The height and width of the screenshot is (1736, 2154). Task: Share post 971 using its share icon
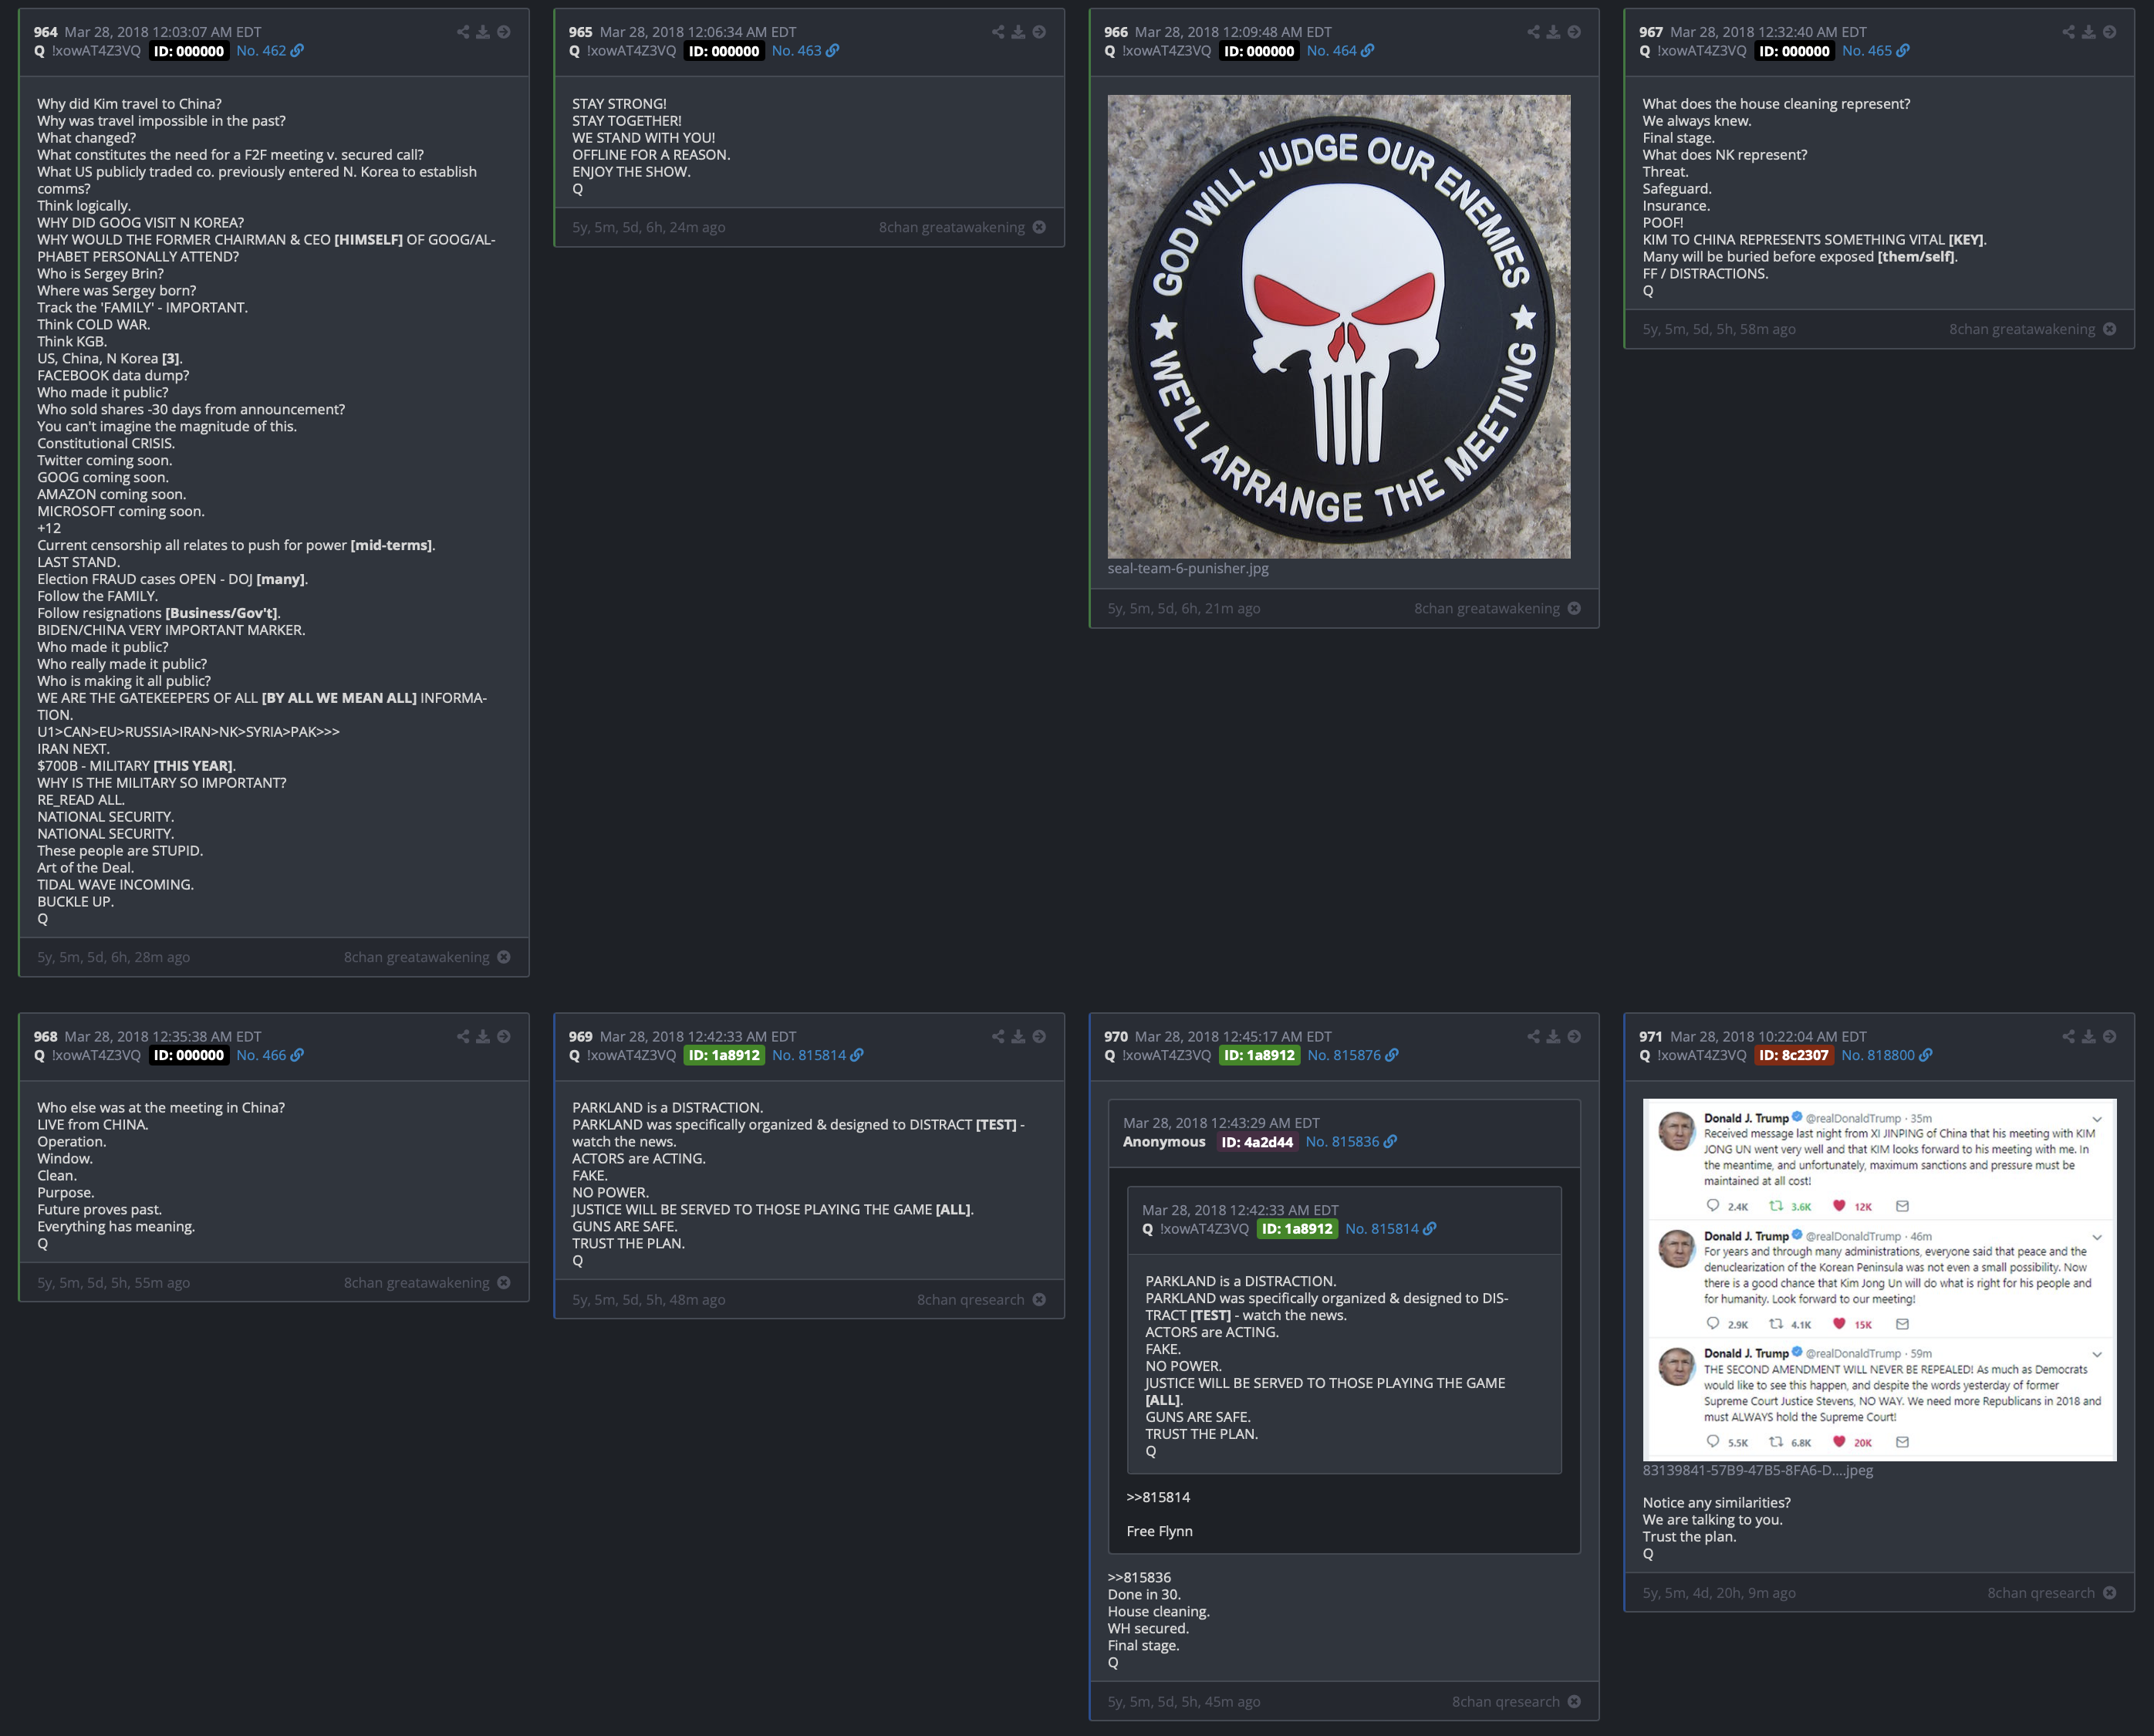pos(2068,1036)
